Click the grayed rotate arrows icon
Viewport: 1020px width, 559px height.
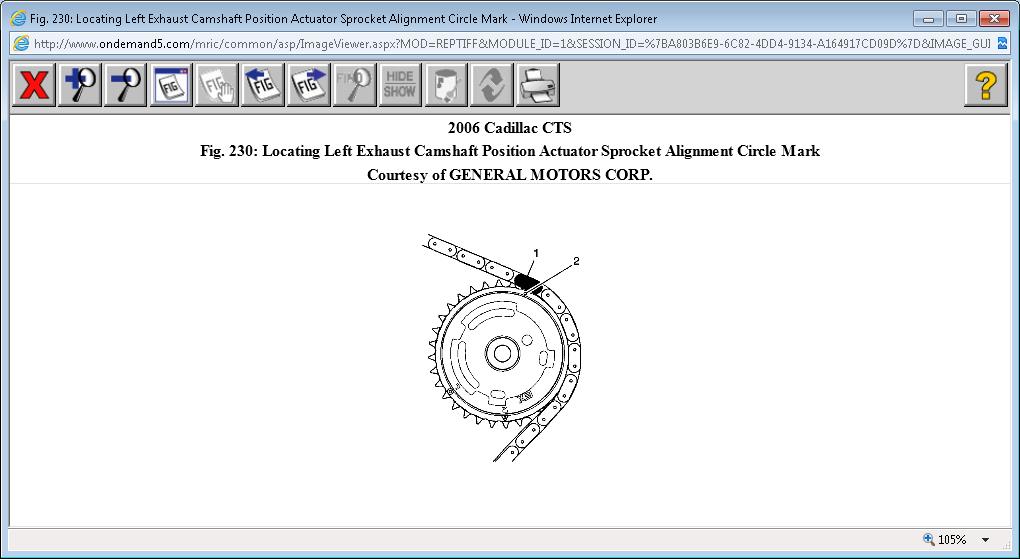tap(492, 85)
